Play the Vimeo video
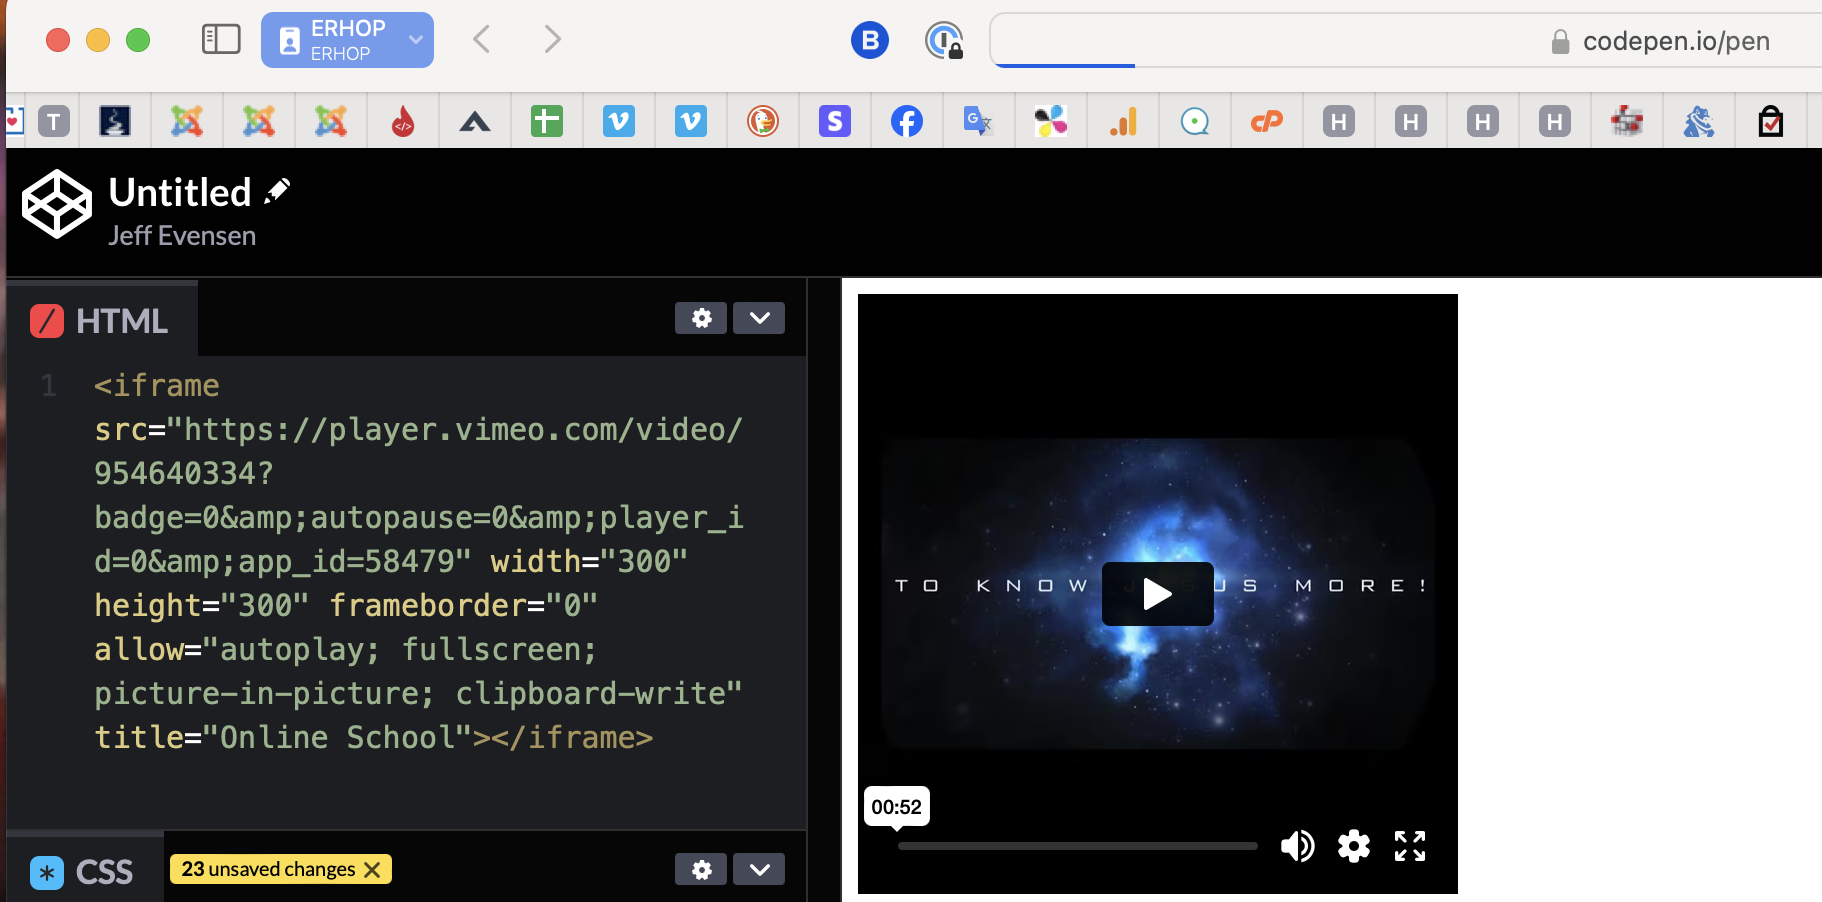Viewport: 1822px width, 902px height. pos(1158,594)
